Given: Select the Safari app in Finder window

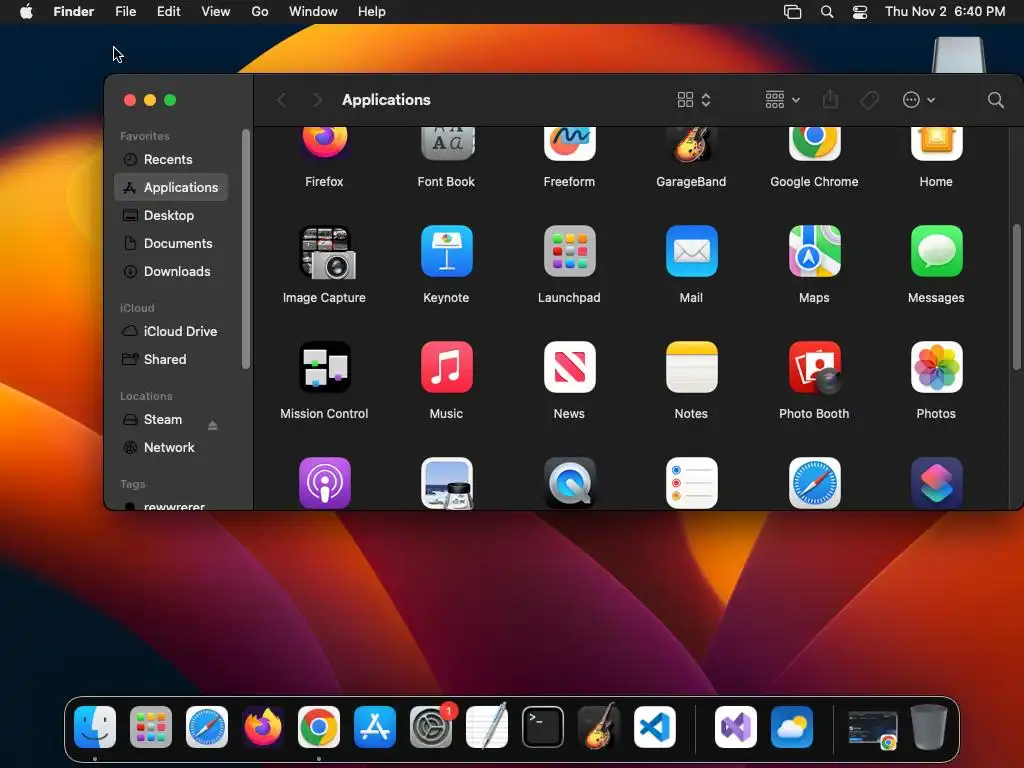Looking at the screenshot, I should click(814, 483).
